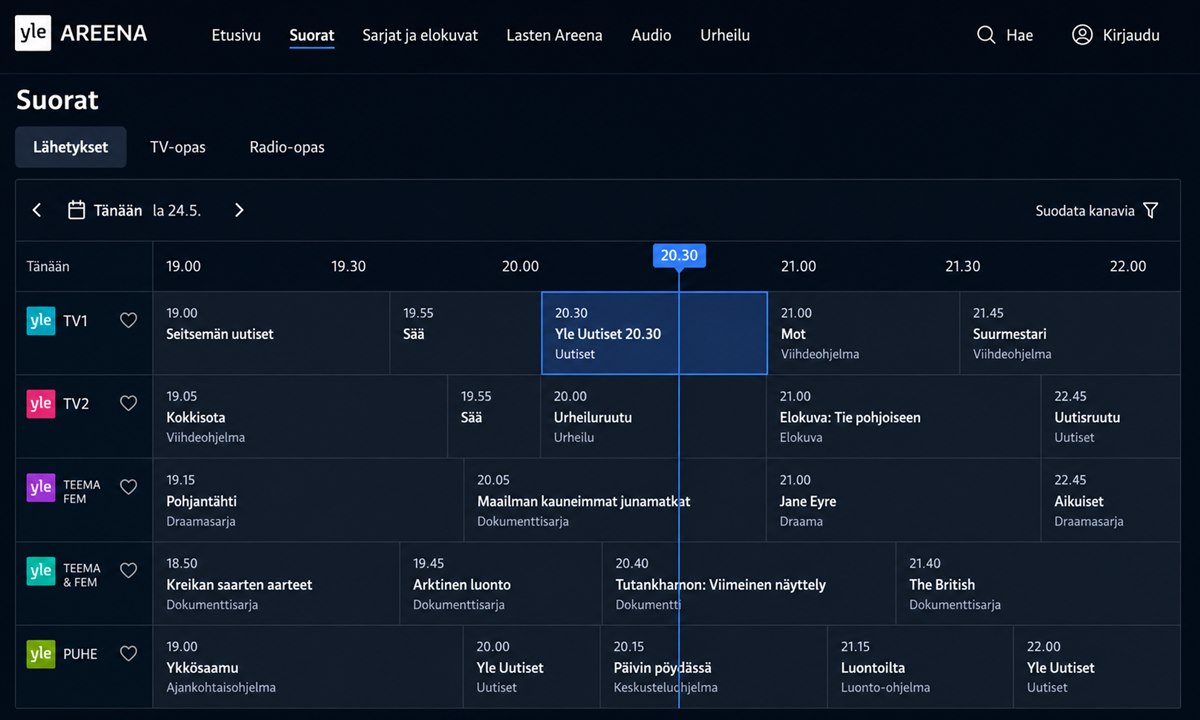Image resolution: width=1200 pixels, height=720 pixels.
Task: Favorite TV1 channel with heart
Action: 128,320
